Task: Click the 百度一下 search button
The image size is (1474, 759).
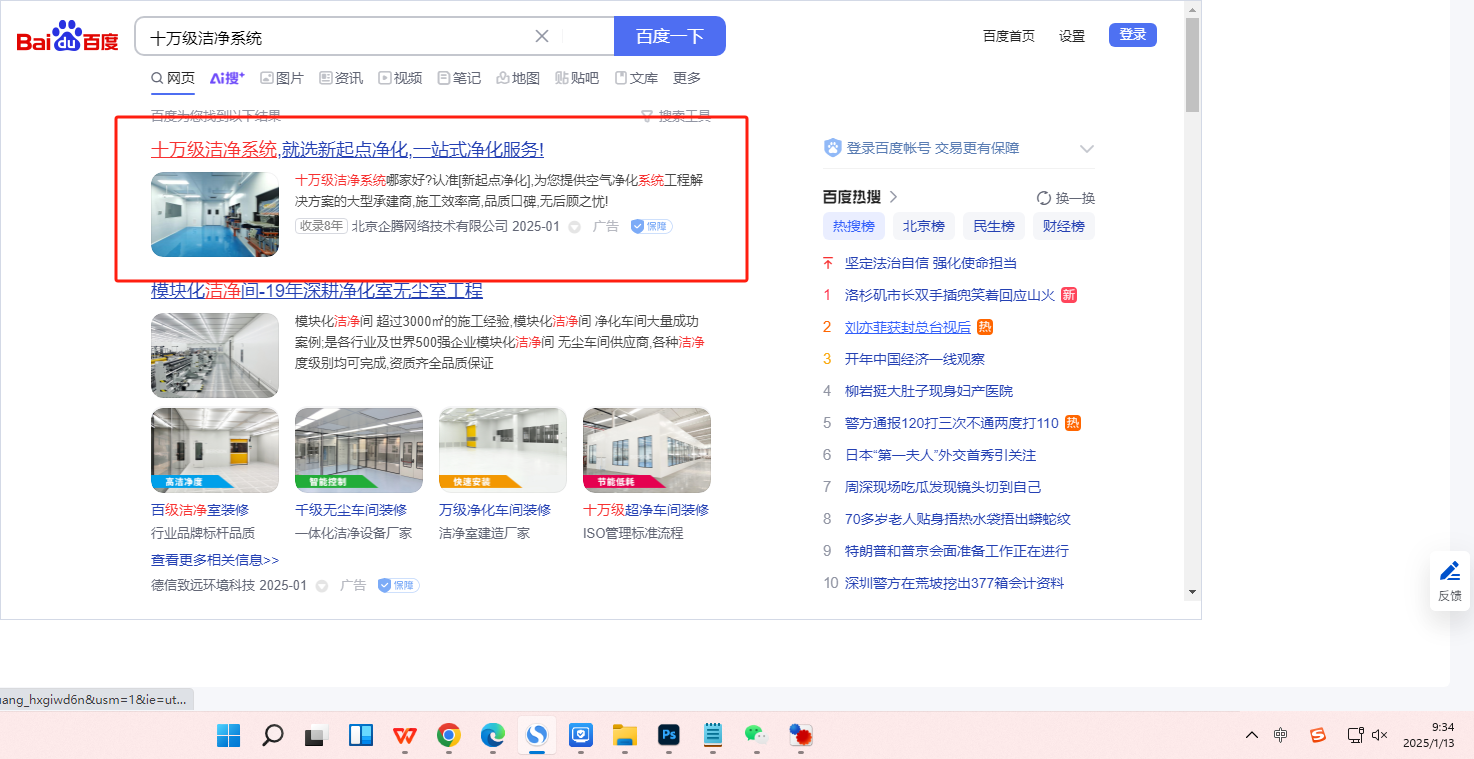Action: (x=670, y=36)
